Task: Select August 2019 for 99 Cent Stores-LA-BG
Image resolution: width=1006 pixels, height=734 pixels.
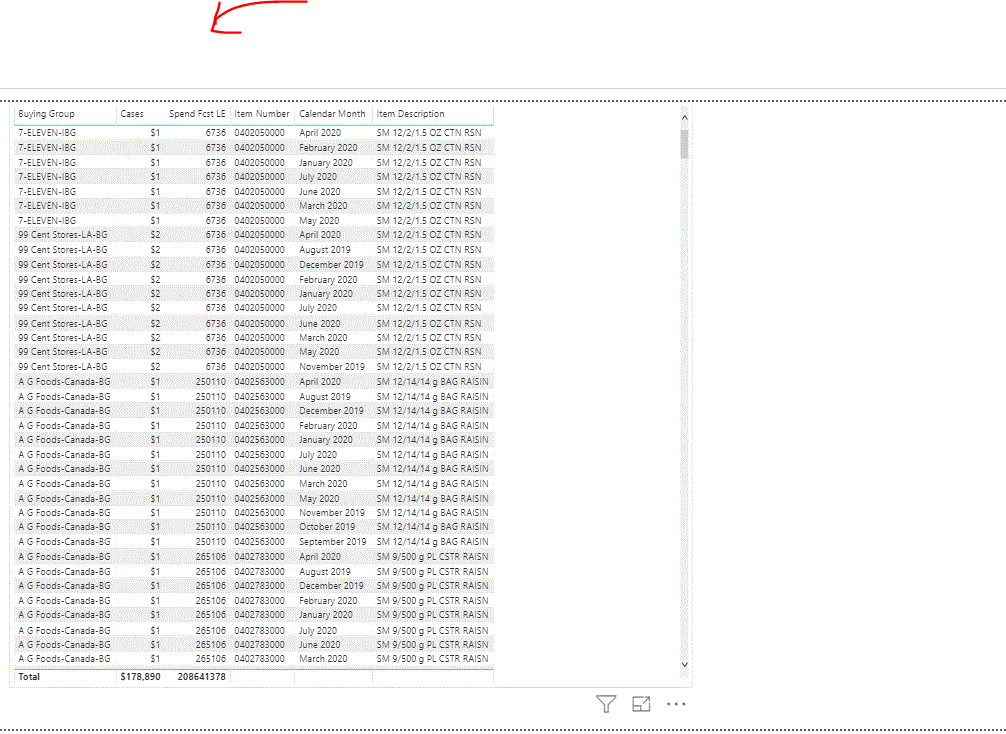Action: 325,250
